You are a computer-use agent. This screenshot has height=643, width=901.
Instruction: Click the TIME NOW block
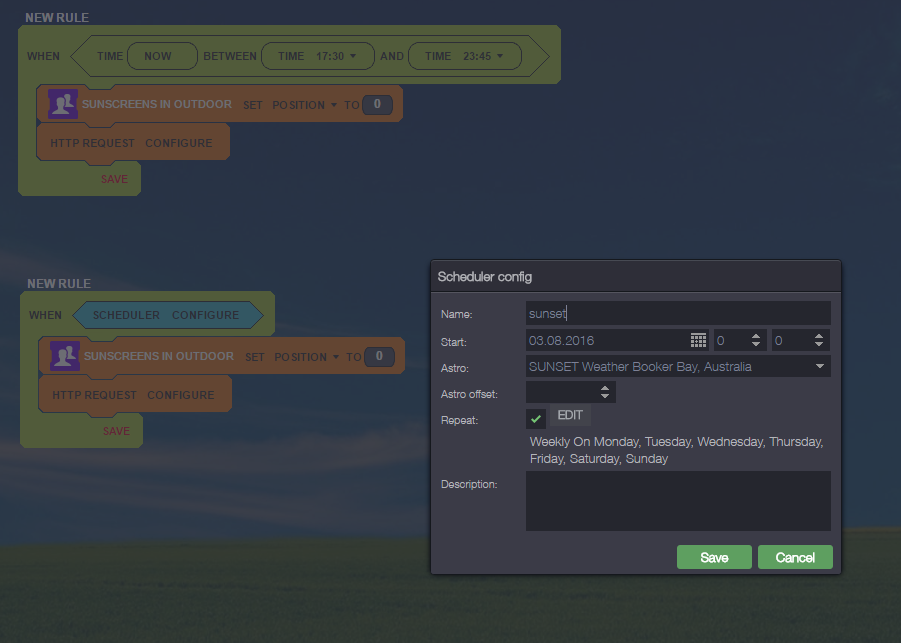click(x=162, y=56)
